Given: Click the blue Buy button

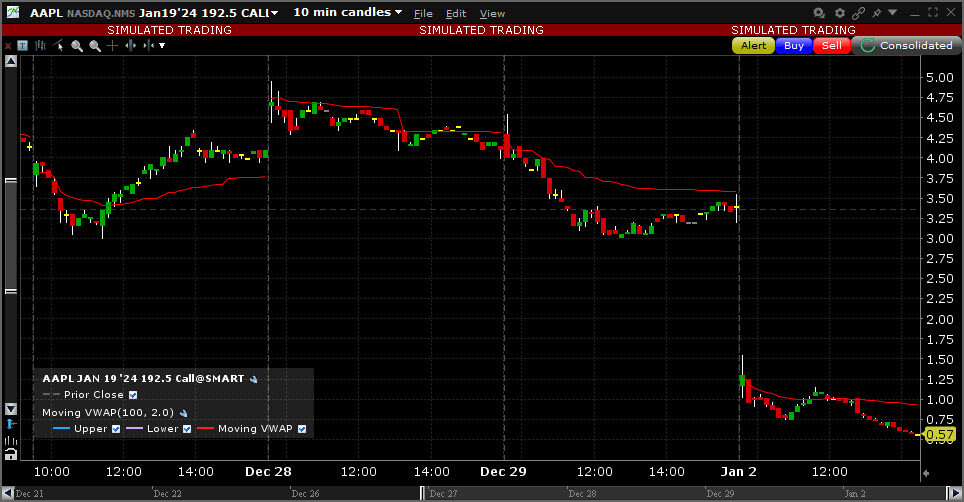Looking at the screenshot, I should click(794, 45).
